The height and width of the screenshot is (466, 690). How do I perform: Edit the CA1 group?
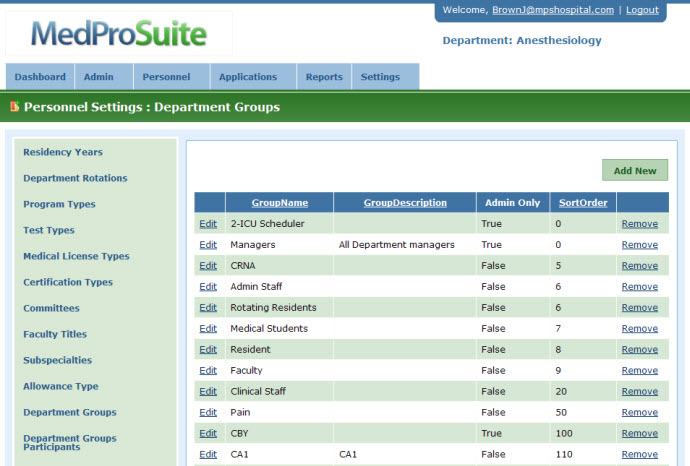click(x=208, y=454)
